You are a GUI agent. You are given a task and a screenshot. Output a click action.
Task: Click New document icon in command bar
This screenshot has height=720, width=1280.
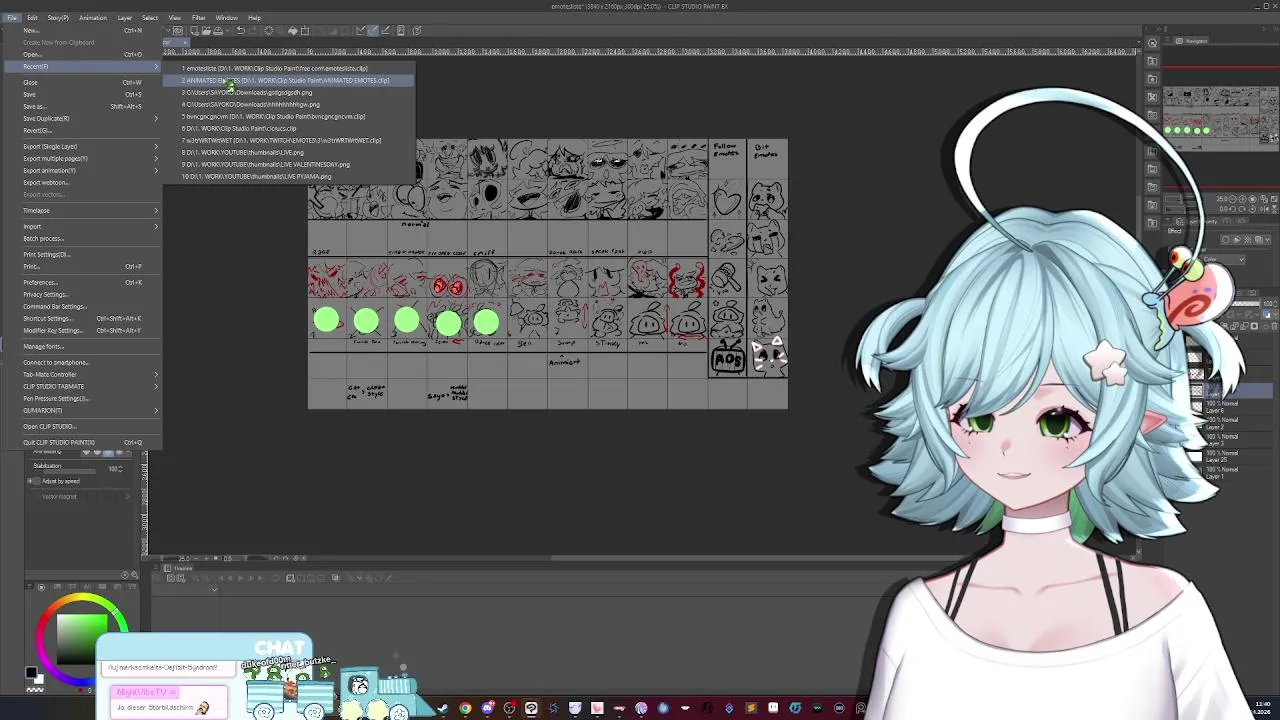click(x=194, y=30)
